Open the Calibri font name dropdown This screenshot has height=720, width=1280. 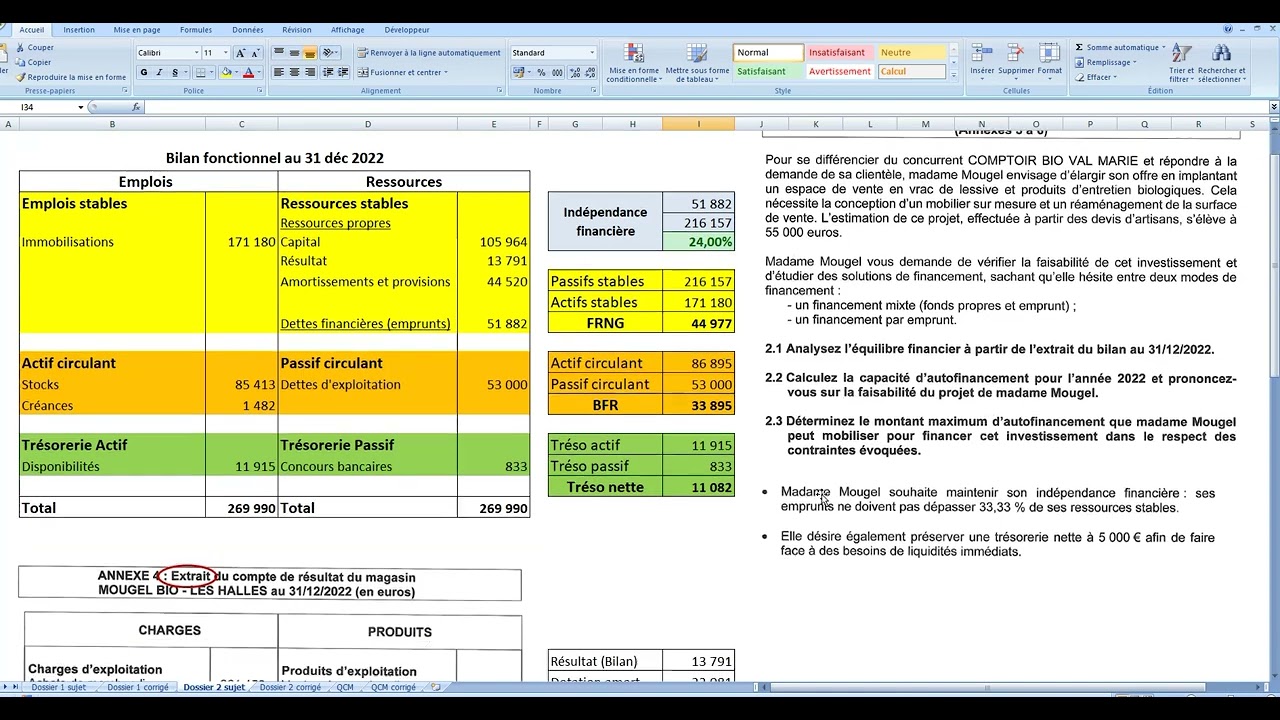point(196,53)
